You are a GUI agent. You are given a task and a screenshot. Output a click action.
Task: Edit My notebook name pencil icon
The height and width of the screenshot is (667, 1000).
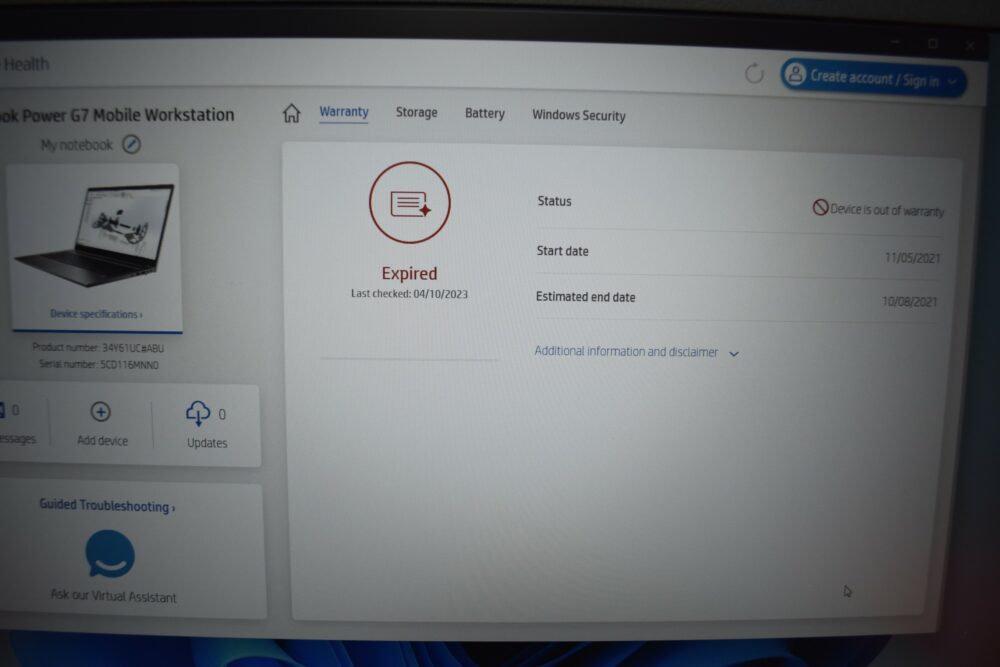tap(131, 145)
